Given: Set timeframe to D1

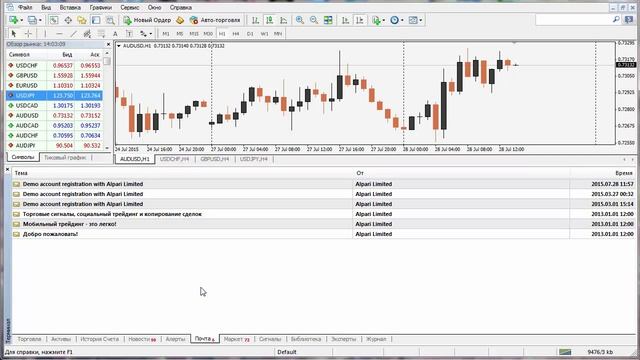Looking at the screenshot, I should 250,33.
